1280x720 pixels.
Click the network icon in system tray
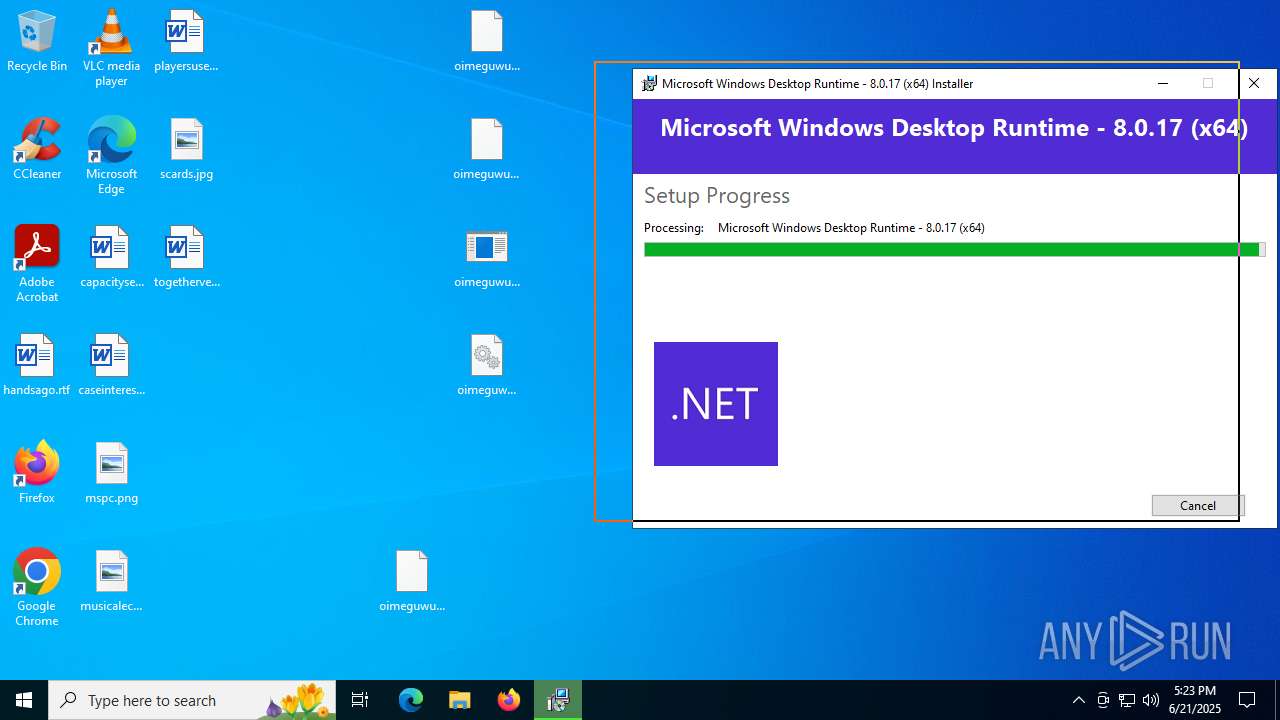(1127, 700)
